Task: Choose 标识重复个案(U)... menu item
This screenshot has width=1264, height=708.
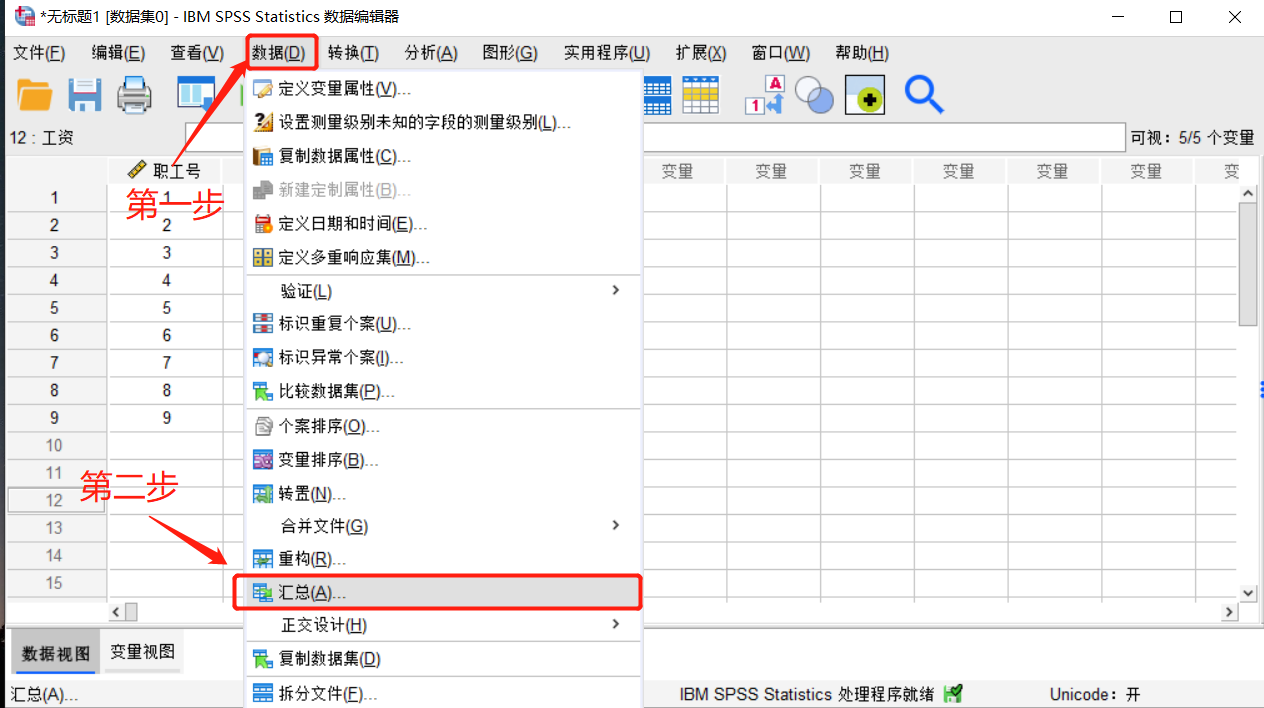Action: (x=443, y=324)
